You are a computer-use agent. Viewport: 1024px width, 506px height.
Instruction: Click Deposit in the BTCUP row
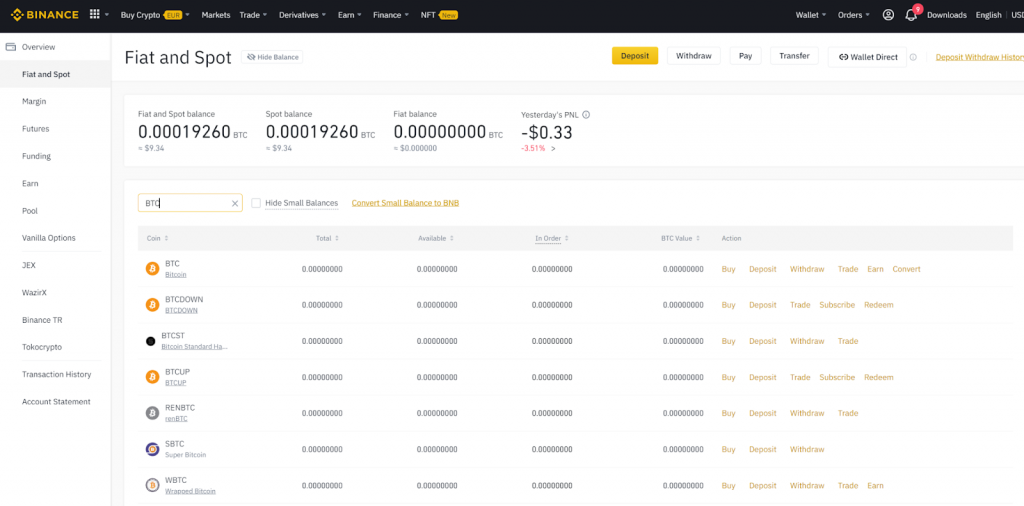[x=763, y=377]
